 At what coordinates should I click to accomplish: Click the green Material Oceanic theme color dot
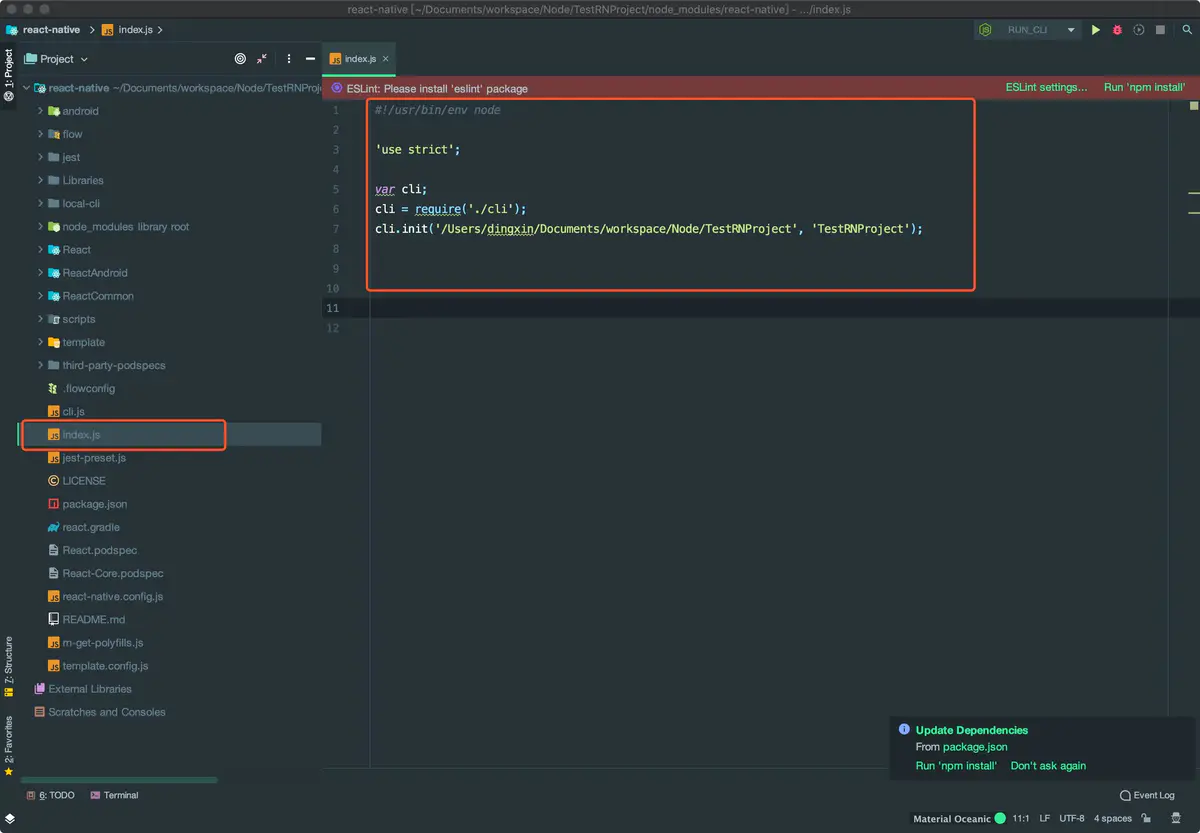point(999,818)
